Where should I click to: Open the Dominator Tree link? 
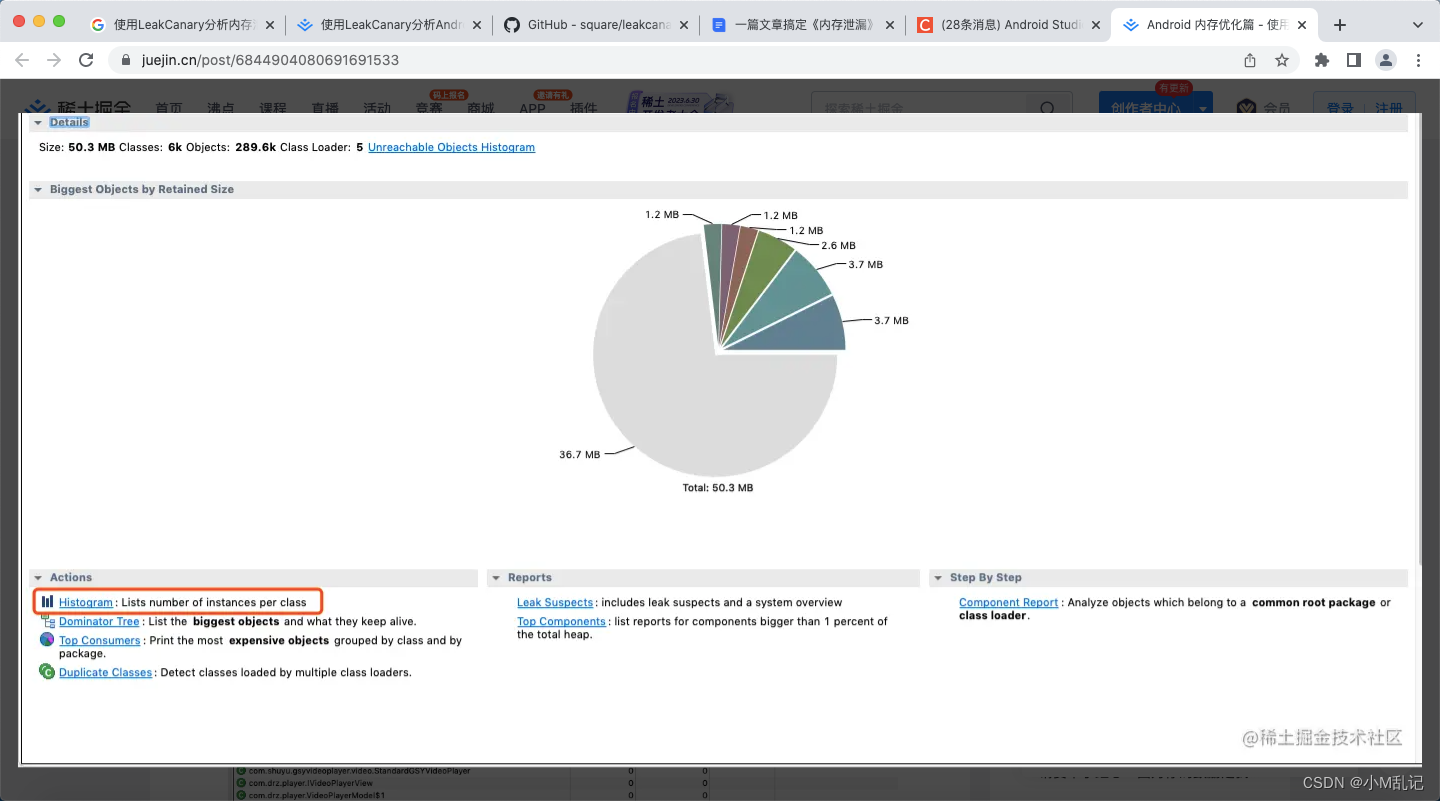coord(99,621)
